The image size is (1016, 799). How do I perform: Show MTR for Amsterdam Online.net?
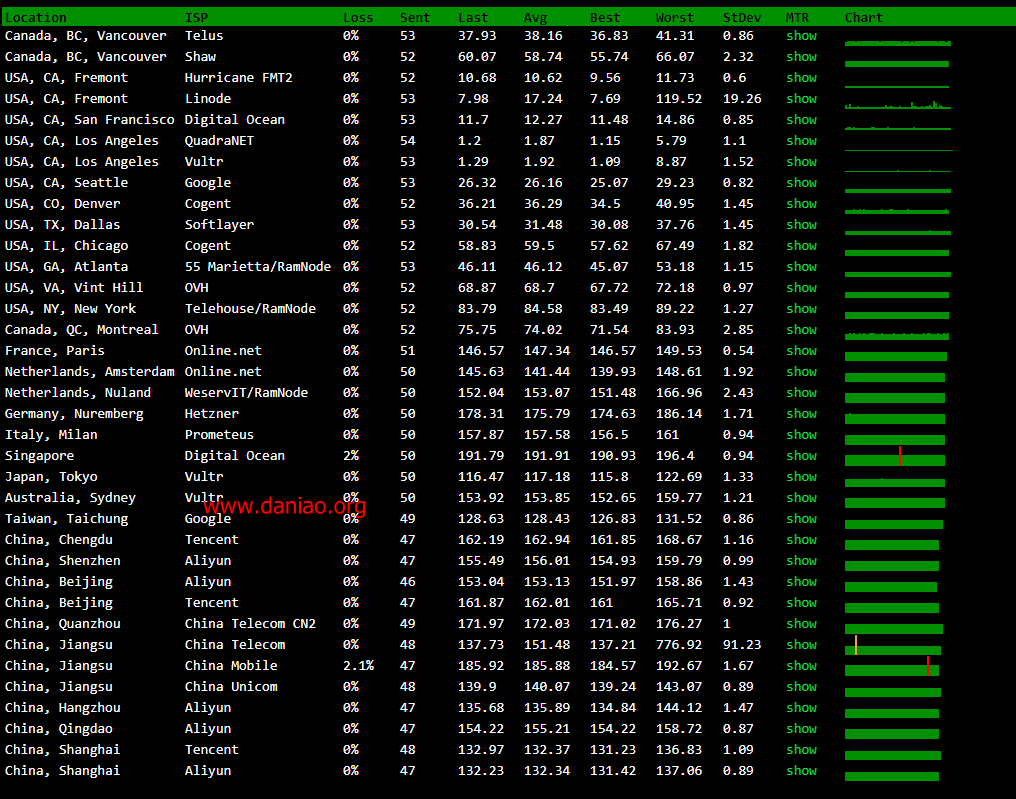coord(802,372)
